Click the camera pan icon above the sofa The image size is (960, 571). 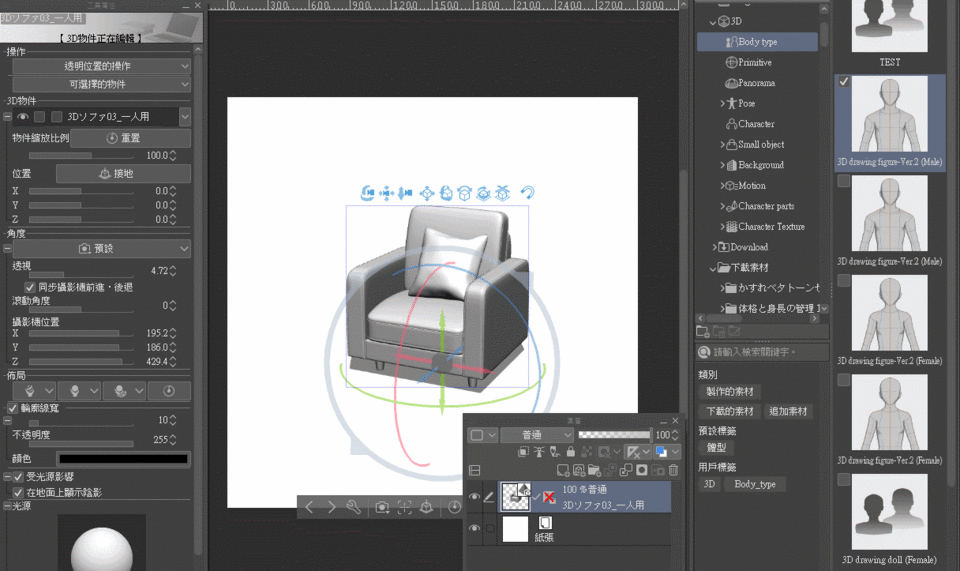tap(386, 193)
